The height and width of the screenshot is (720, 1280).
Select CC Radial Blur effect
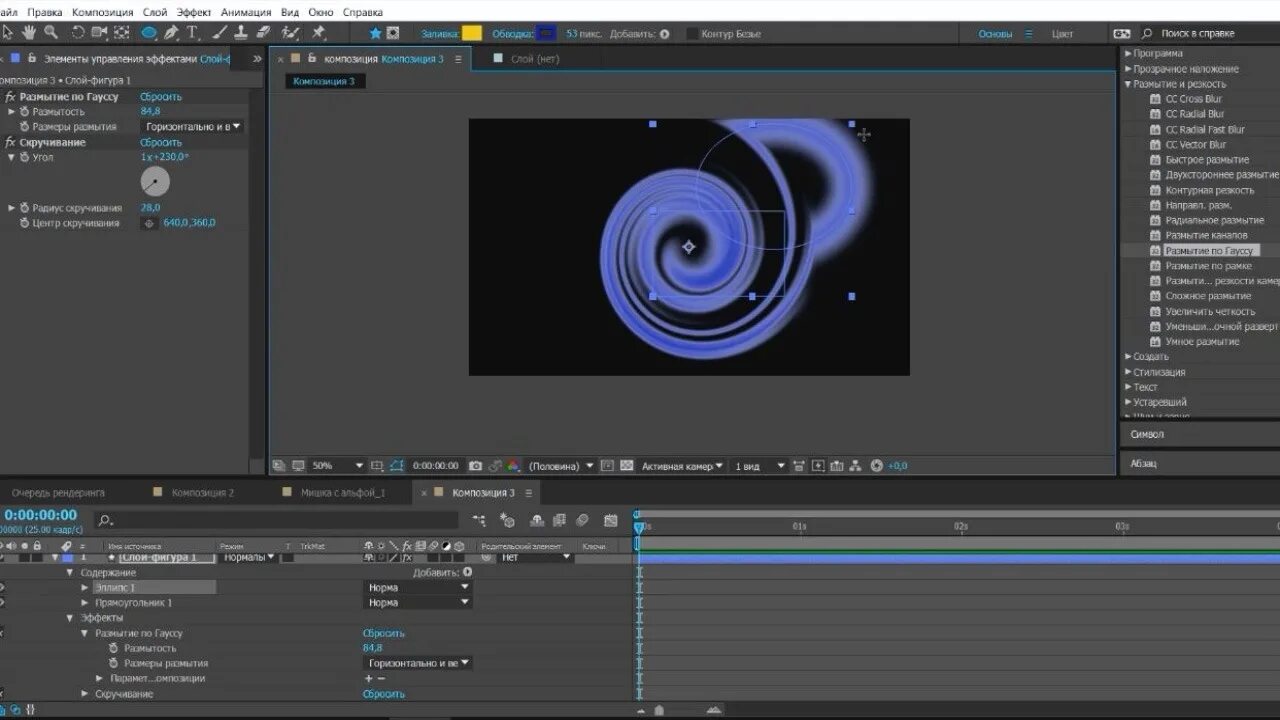coord(1194,114)
